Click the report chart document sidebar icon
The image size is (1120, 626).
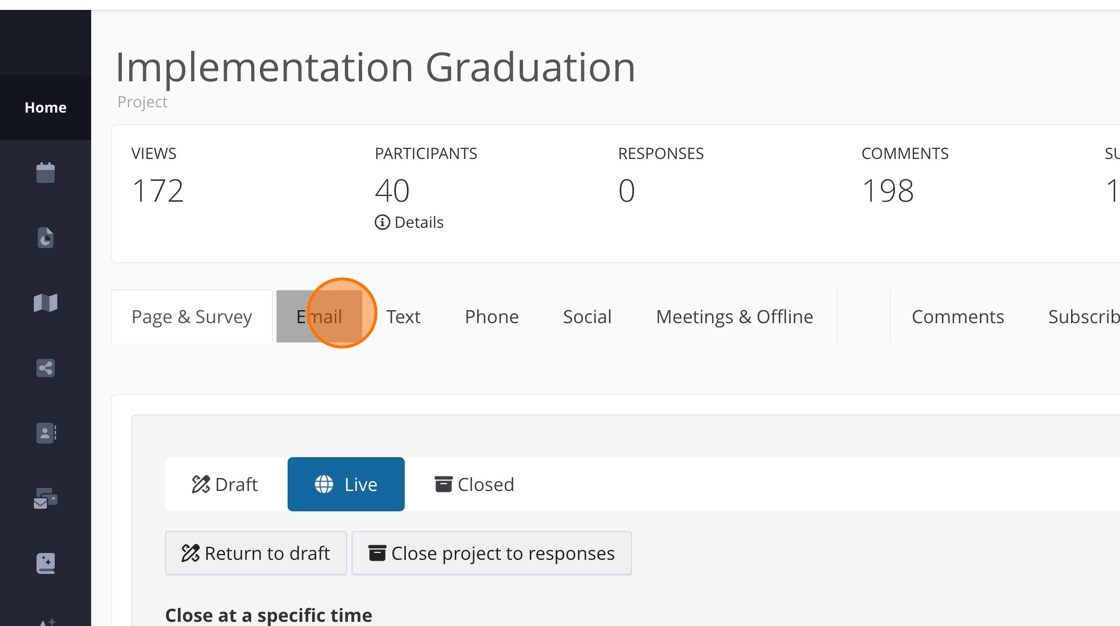click(x=45, y=238)
